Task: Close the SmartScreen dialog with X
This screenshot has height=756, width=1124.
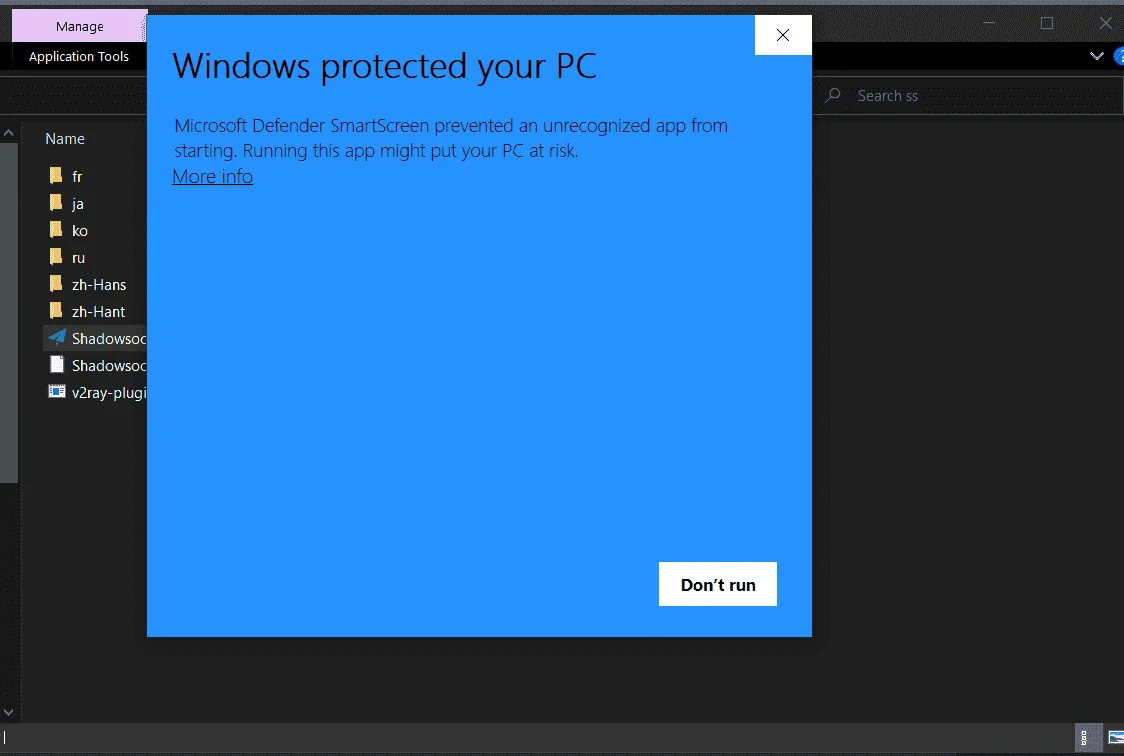Action: coord(783,35)
